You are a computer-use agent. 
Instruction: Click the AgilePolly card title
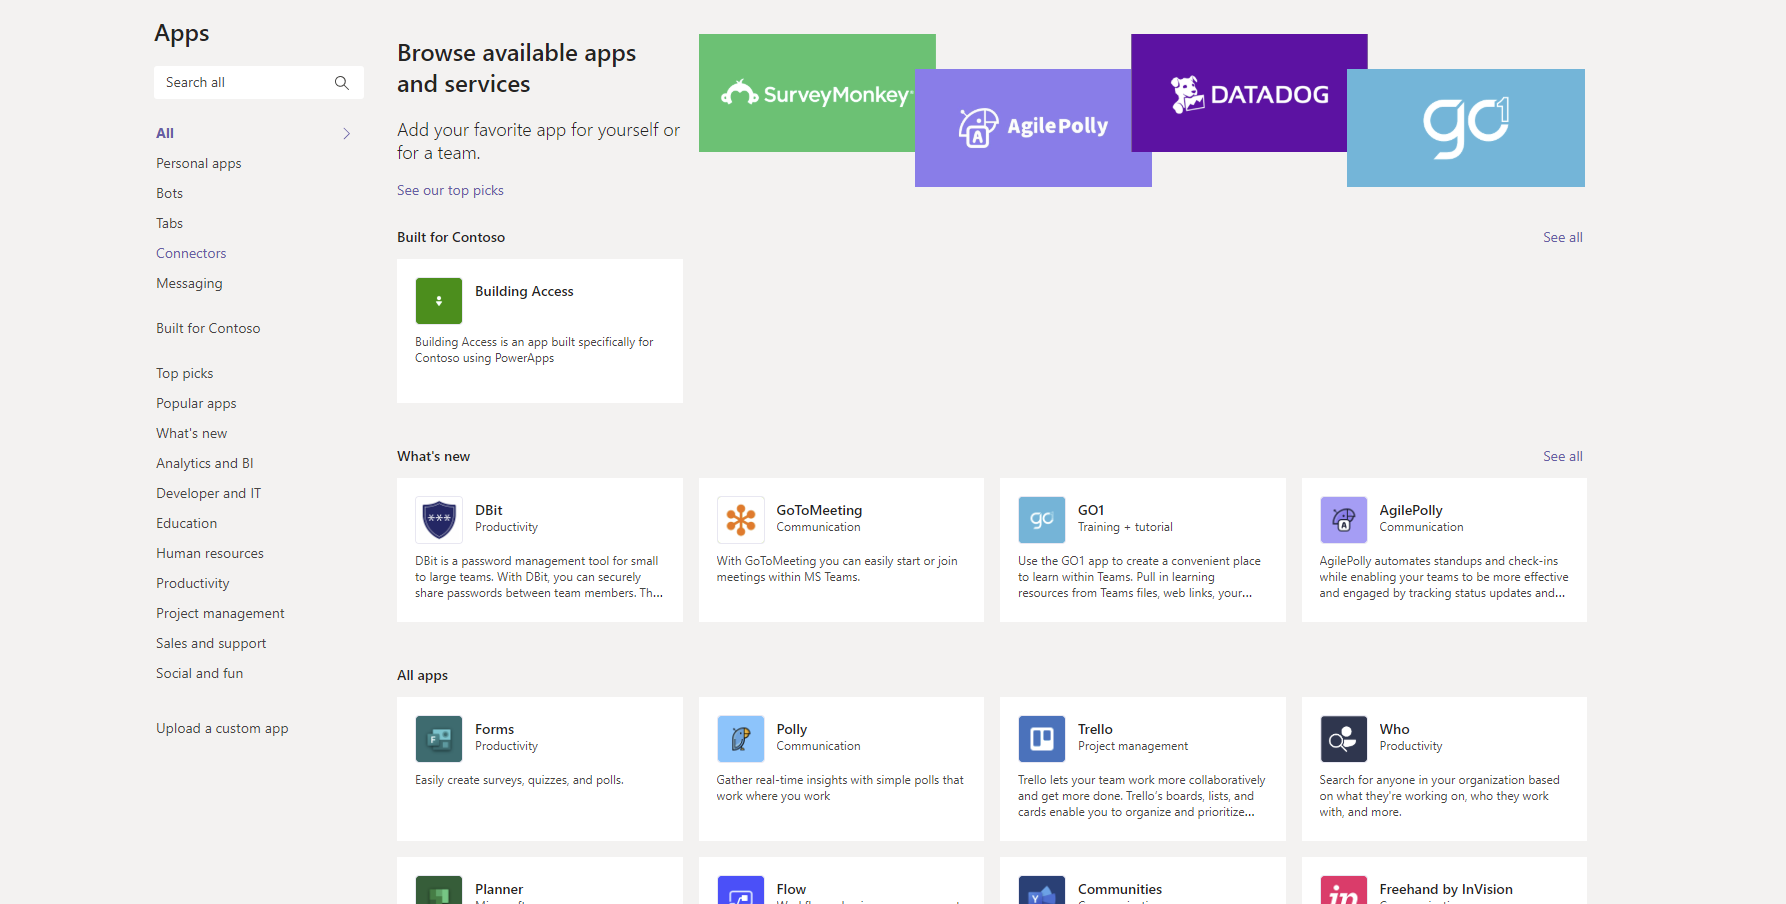[x=1411, y=510]
